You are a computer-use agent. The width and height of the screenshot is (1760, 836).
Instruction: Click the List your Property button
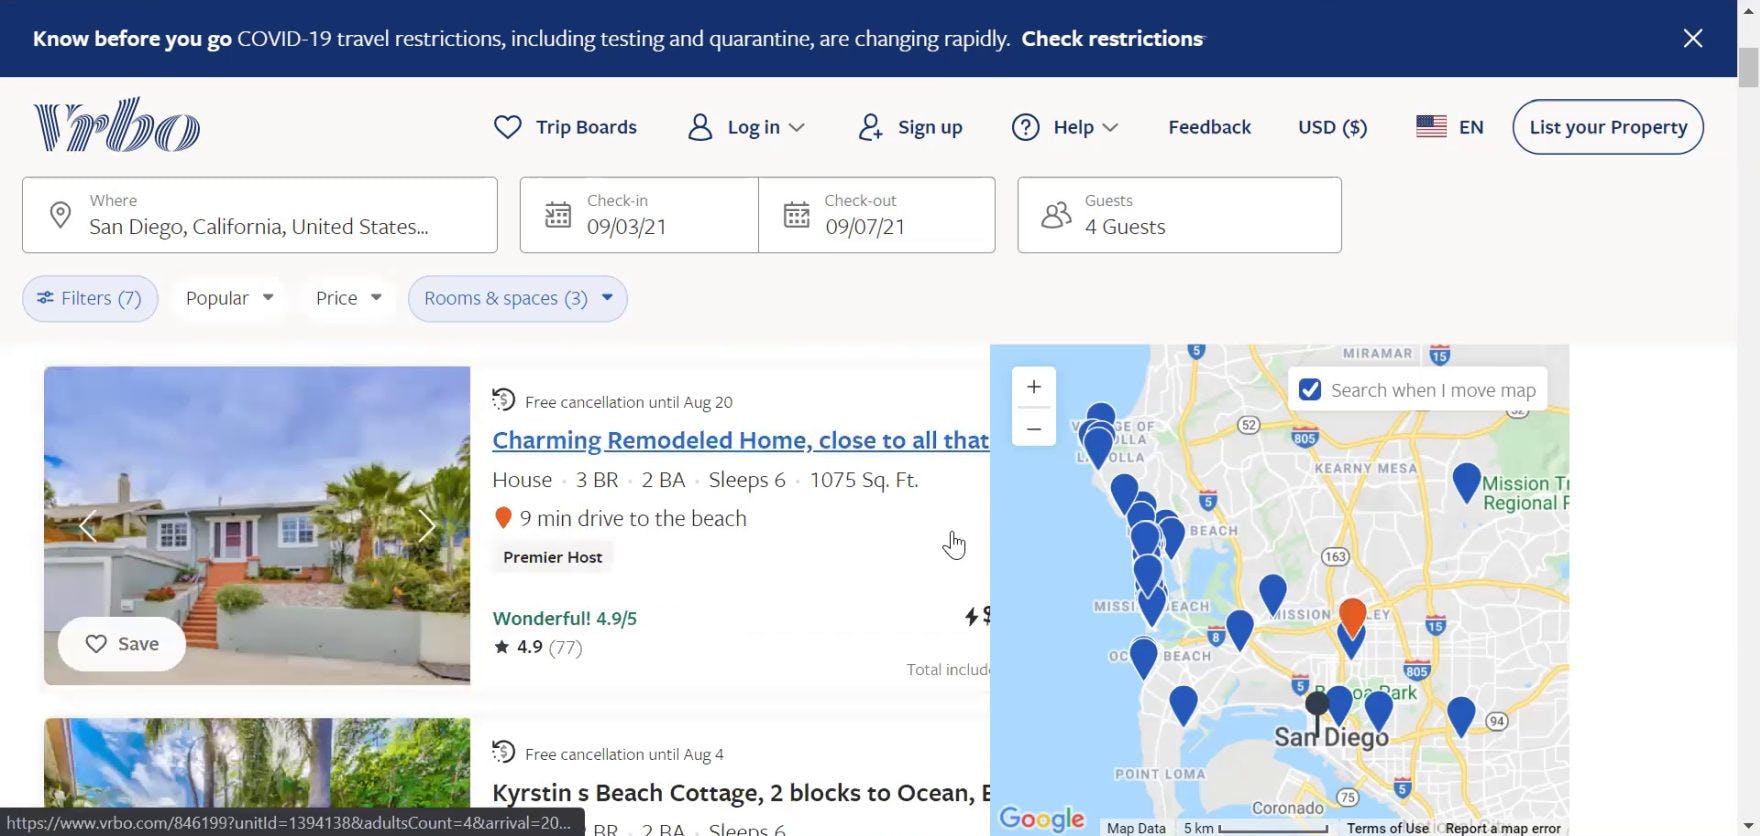point(1607,127)
